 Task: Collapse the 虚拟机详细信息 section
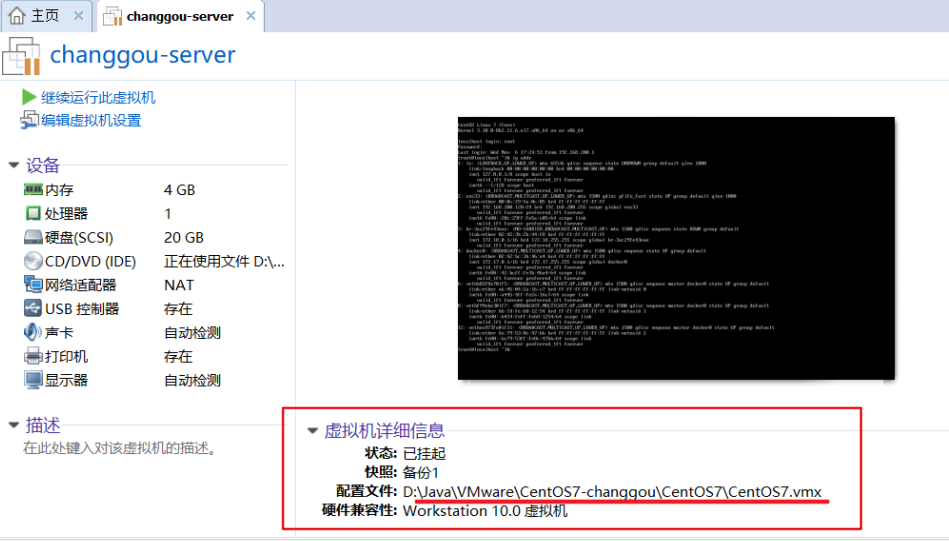[312, 430]
